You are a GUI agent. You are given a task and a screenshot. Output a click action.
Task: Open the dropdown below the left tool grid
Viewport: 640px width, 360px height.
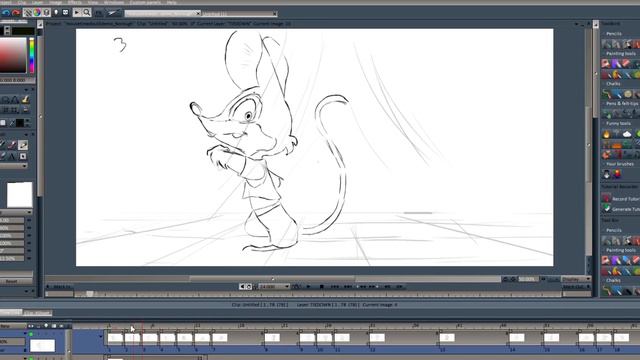14,166
